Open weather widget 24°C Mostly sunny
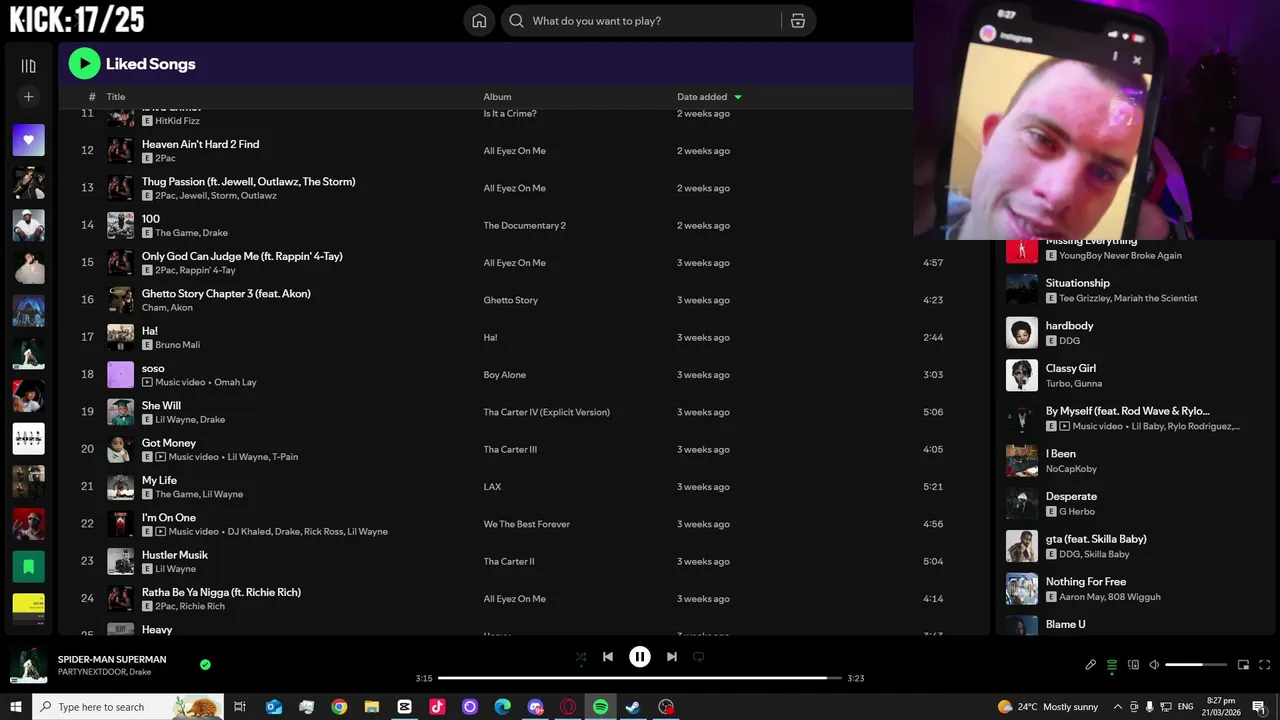The height and width of the screenshot is (720, 1280). [1048, 707]
